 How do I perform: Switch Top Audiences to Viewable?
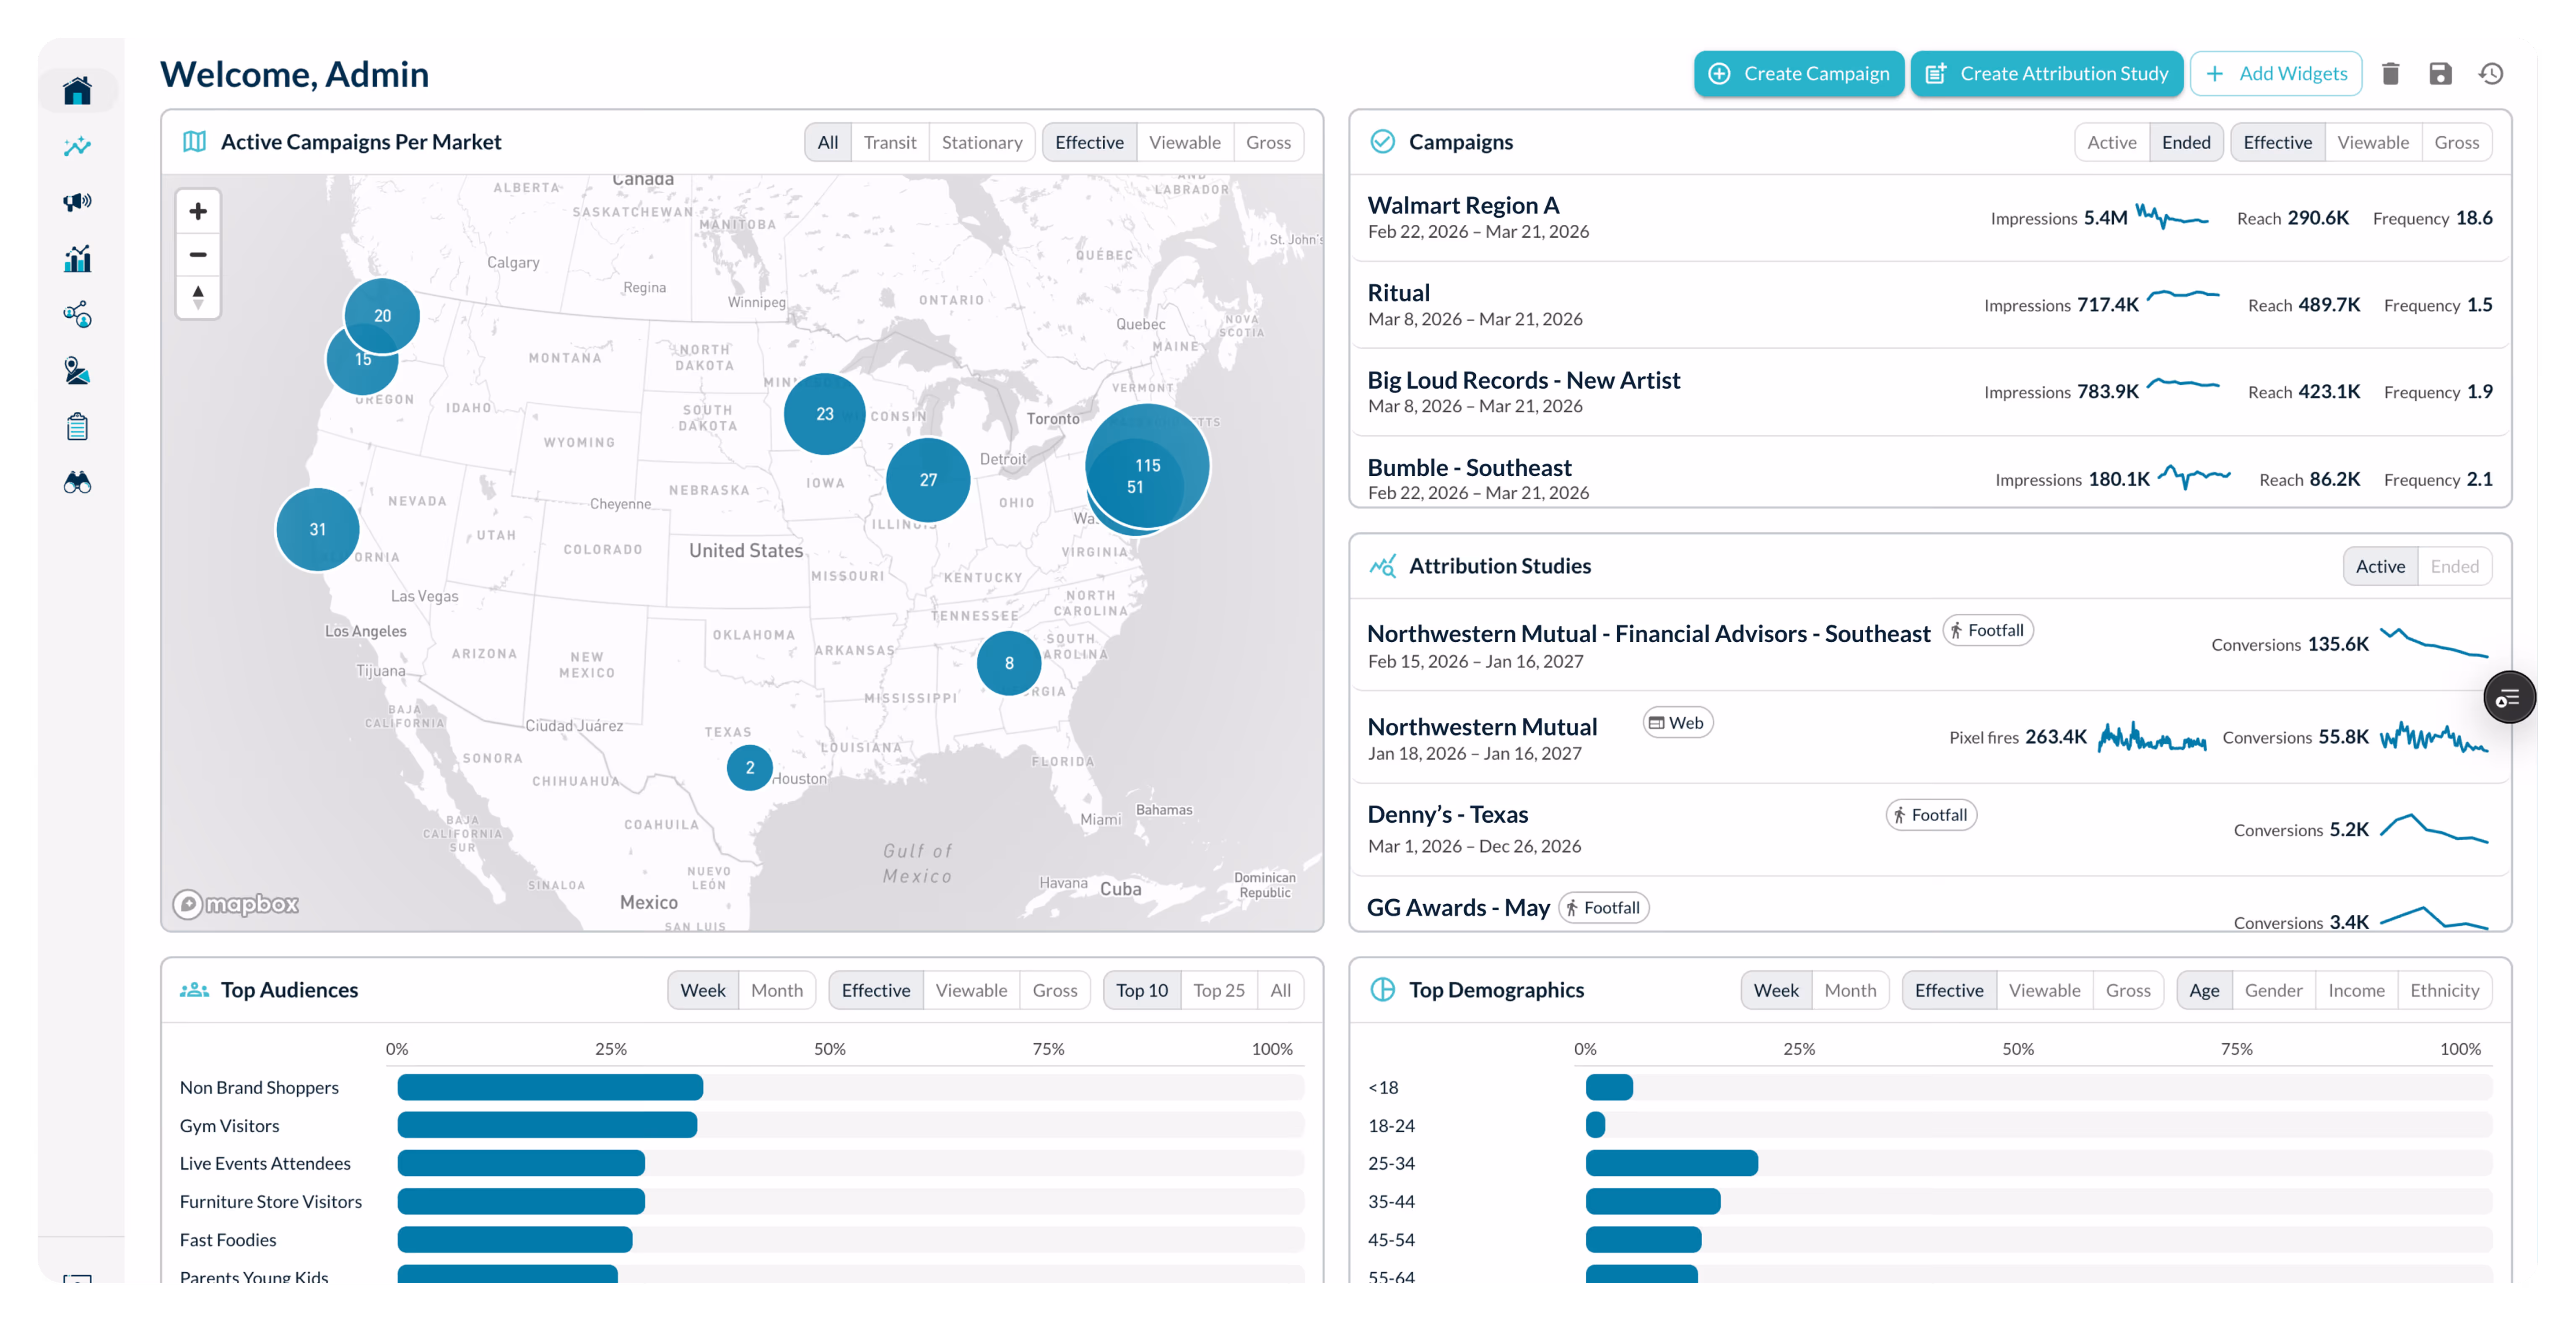[x=971, y=990]
